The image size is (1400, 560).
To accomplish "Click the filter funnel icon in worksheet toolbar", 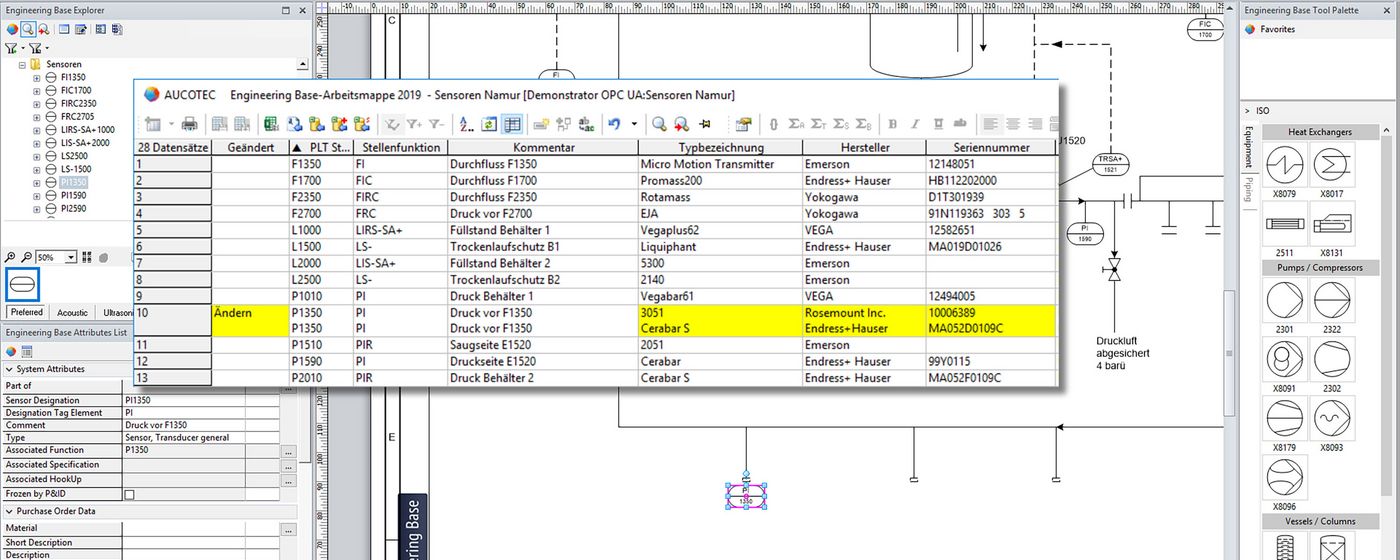I will [x=393, y=124].
